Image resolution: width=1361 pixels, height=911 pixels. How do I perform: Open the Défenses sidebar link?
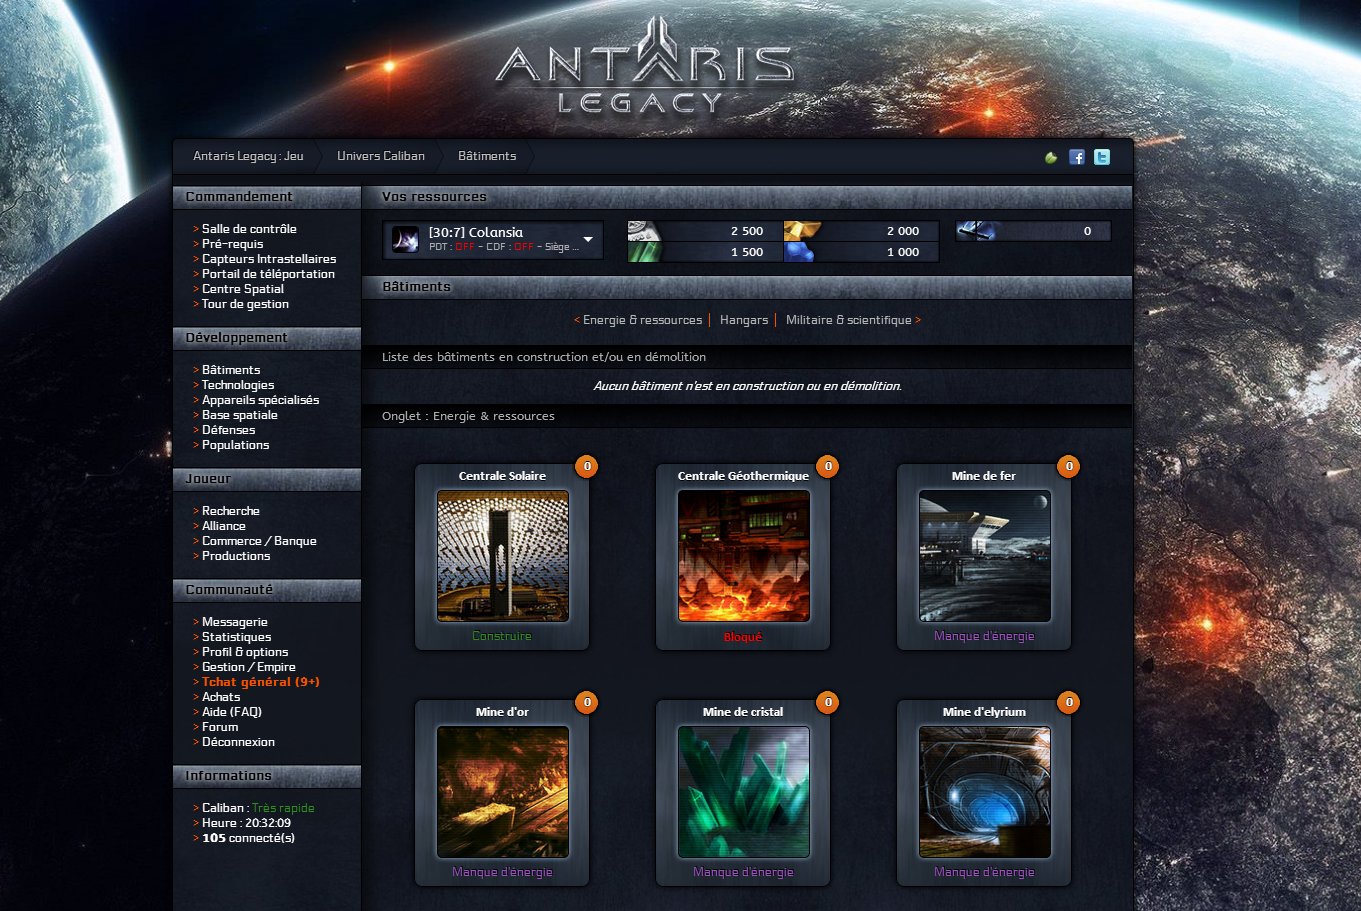point(228,430)
